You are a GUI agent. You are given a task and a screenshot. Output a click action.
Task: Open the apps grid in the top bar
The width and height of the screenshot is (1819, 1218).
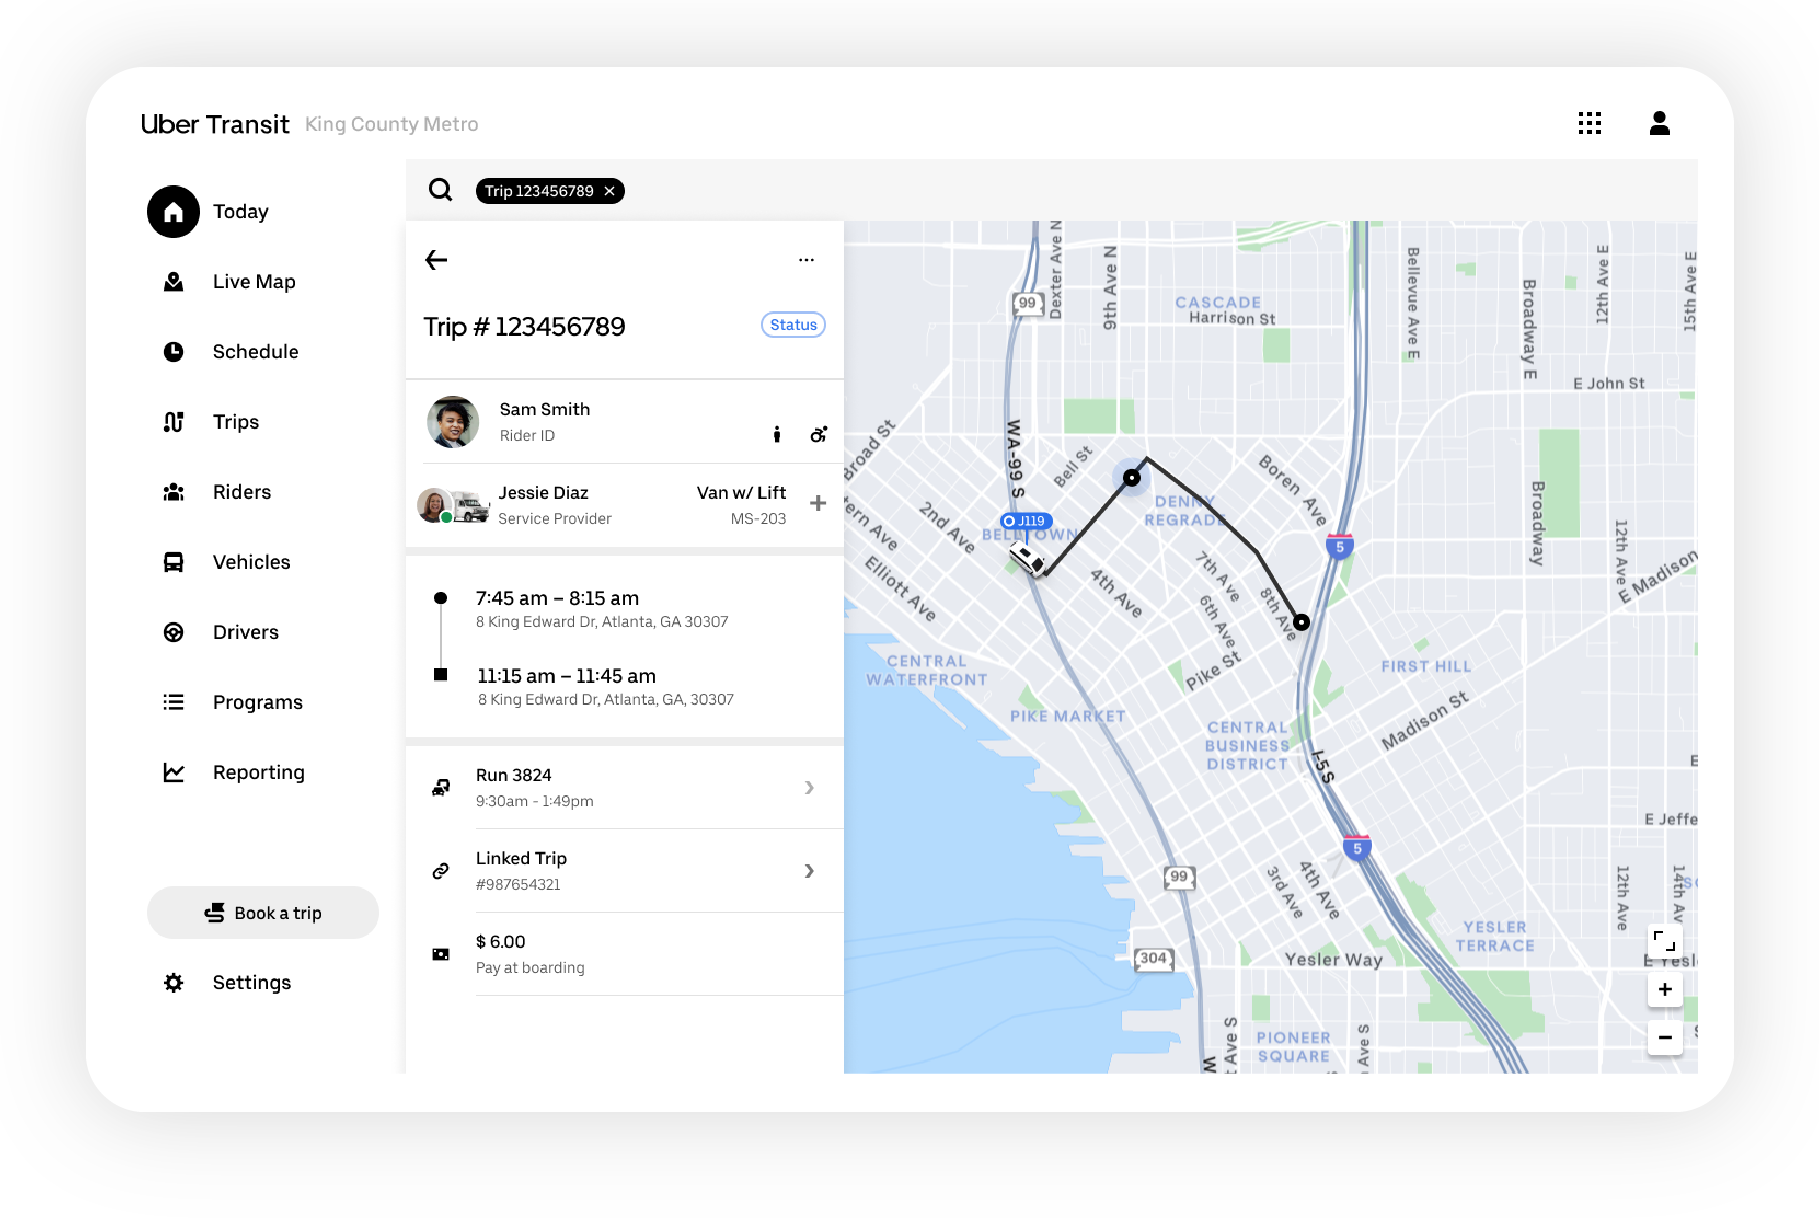pos(1589,123)
